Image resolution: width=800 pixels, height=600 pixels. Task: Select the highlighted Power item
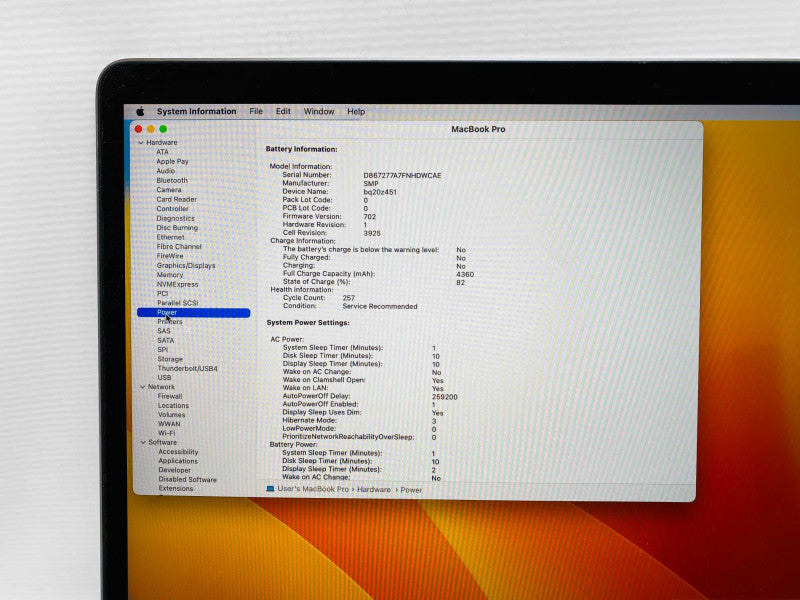click(193, 312)
